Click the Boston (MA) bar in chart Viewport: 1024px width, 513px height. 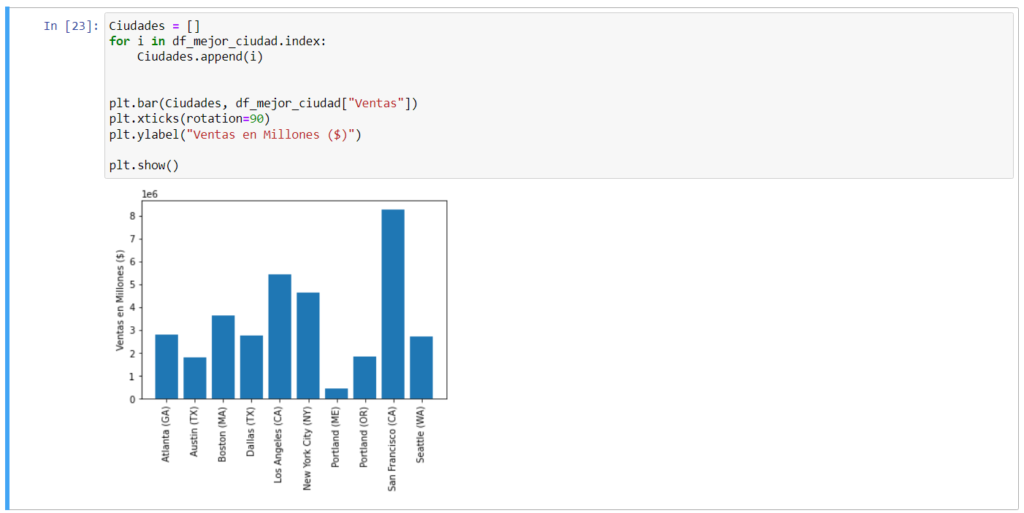tap(223, 357)
